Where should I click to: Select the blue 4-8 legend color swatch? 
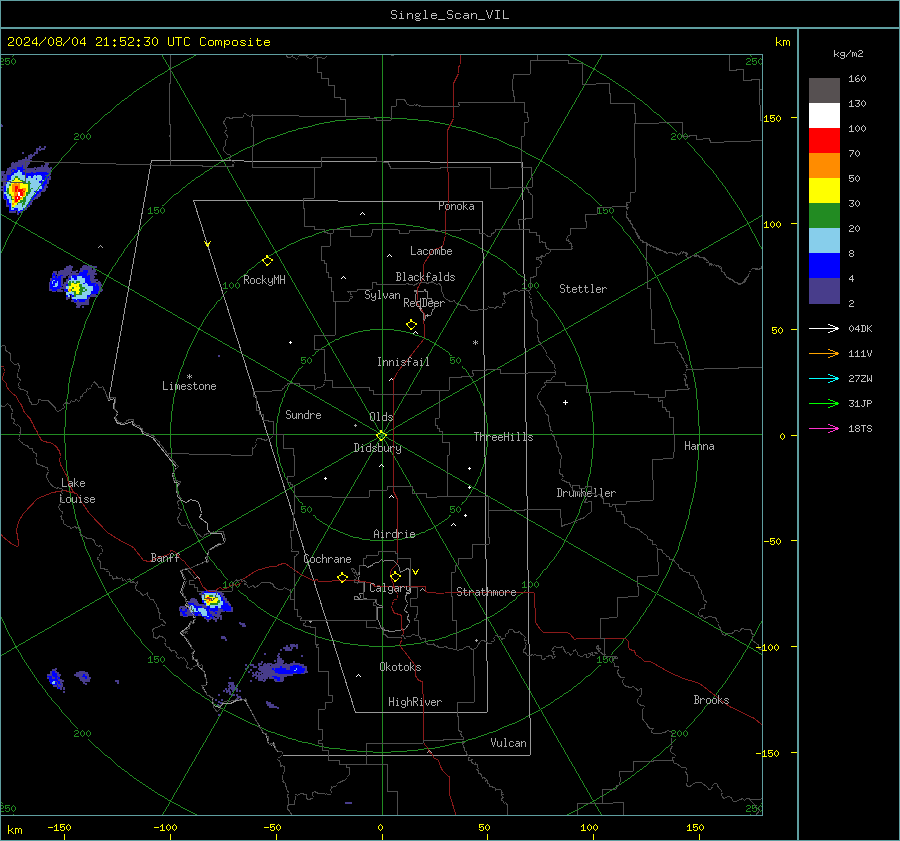point(824,266)
